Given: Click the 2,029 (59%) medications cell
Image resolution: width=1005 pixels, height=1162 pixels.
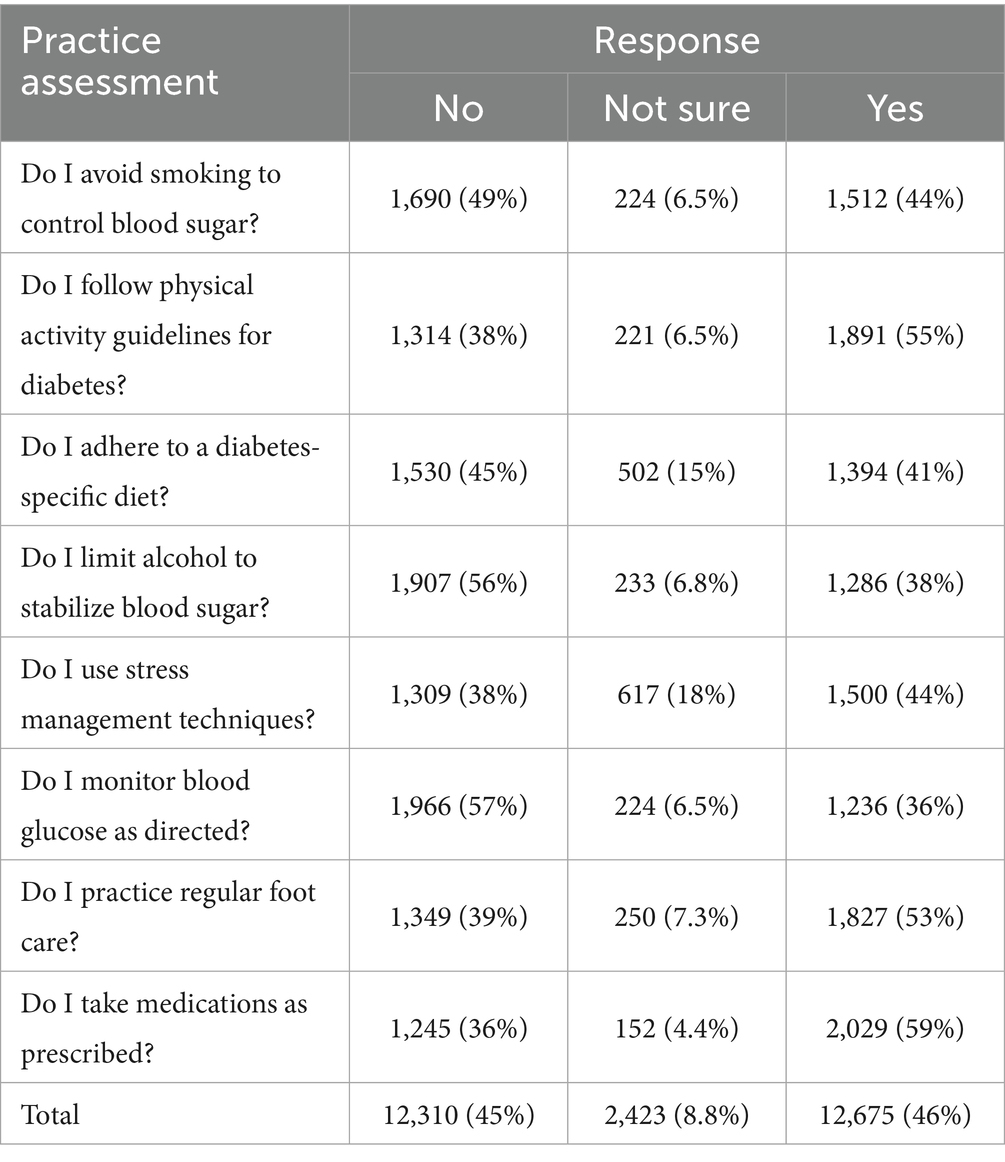Looking at the screenshot, I should 895,1028.
